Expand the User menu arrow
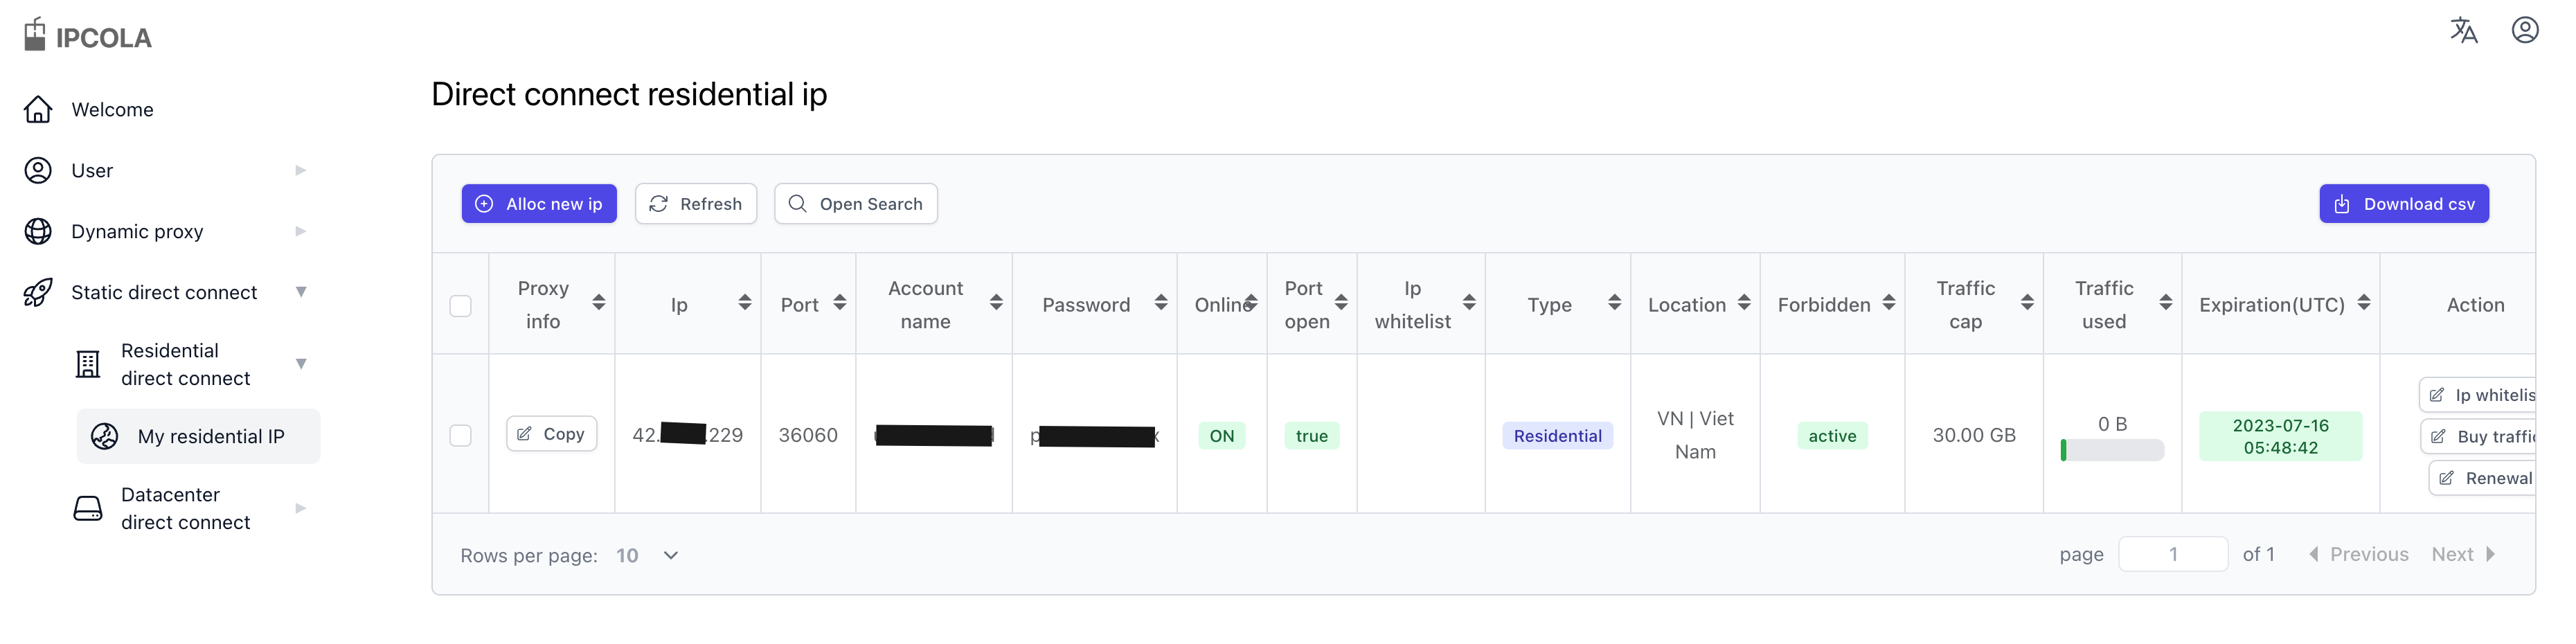The width and height of the screenshot is (2576, 644). click(x=300, y=170)
